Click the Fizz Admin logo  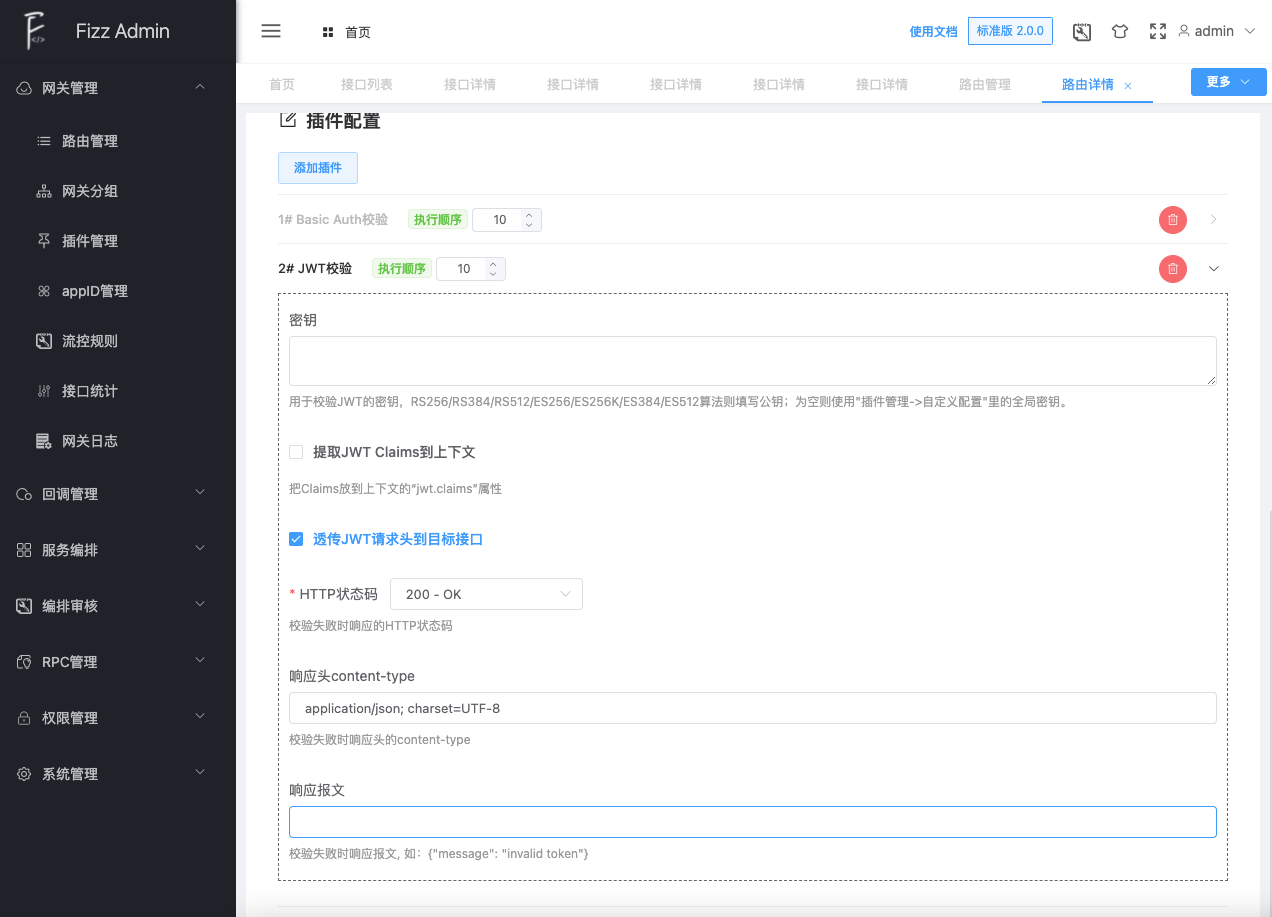[x=37, y=31]
